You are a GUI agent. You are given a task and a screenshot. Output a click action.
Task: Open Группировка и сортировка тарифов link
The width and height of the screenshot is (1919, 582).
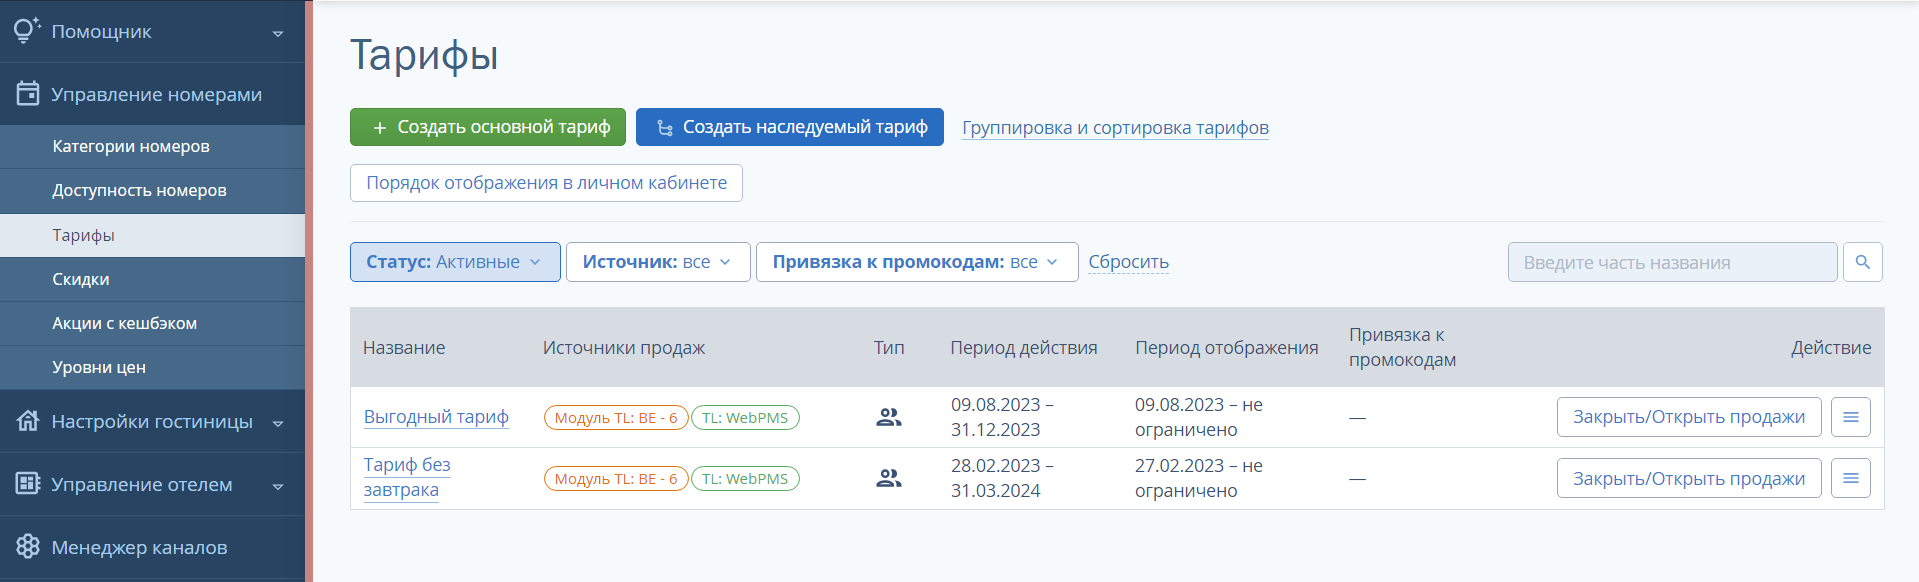coord(1115,128)
